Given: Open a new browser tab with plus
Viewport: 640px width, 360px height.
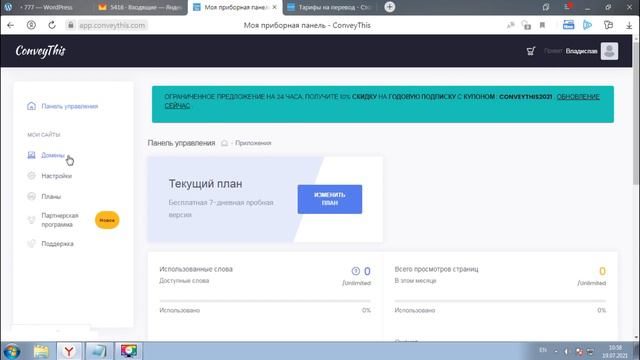Looking at the screenshot, I should 389,7.
